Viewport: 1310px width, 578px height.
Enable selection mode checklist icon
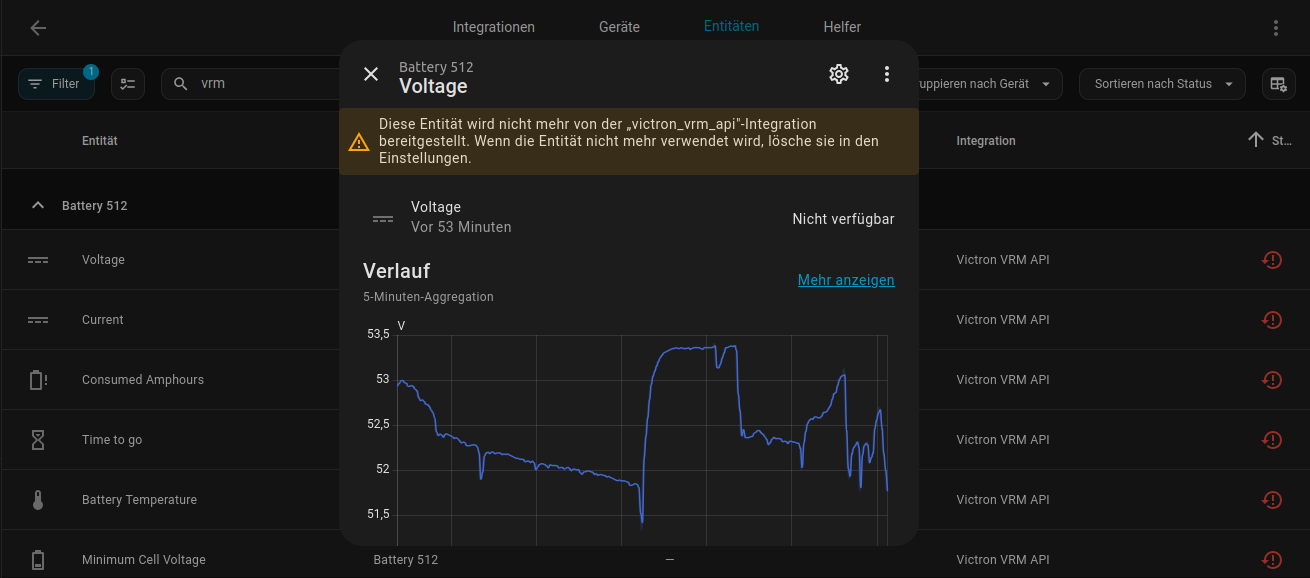pos(128,84)
